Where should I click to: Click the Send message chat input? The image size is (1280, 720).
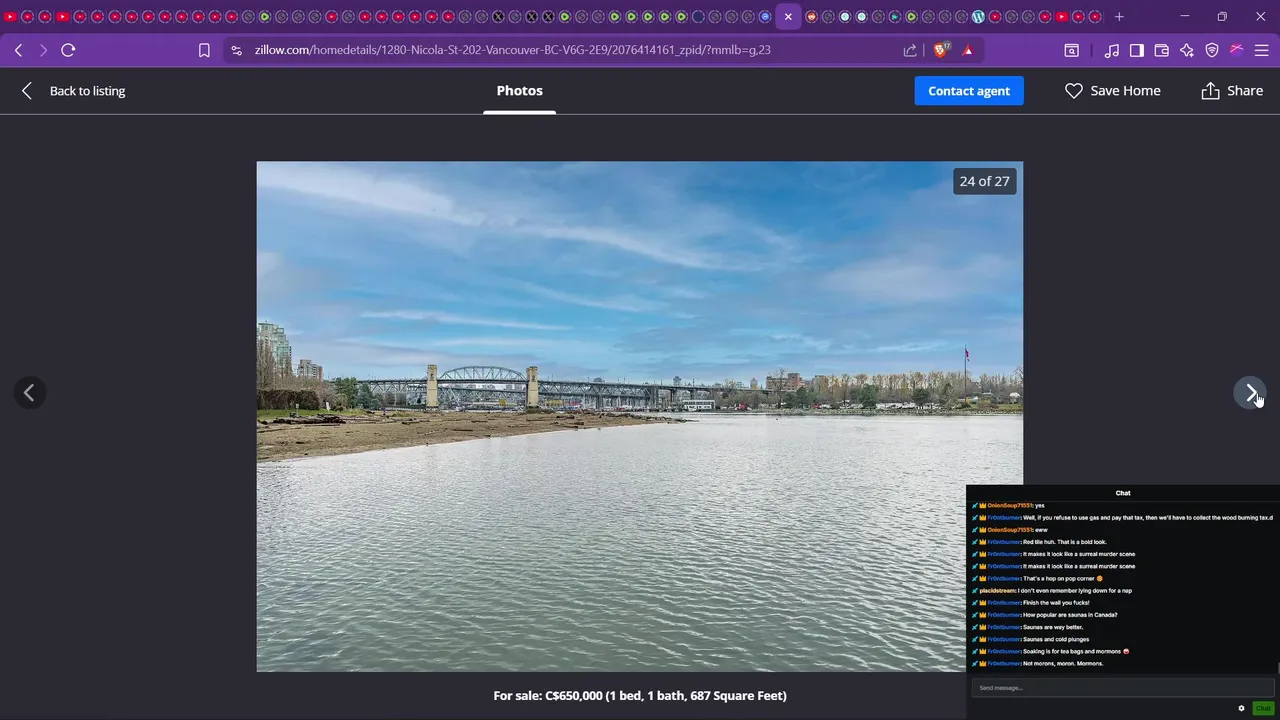click(1122, 688)
